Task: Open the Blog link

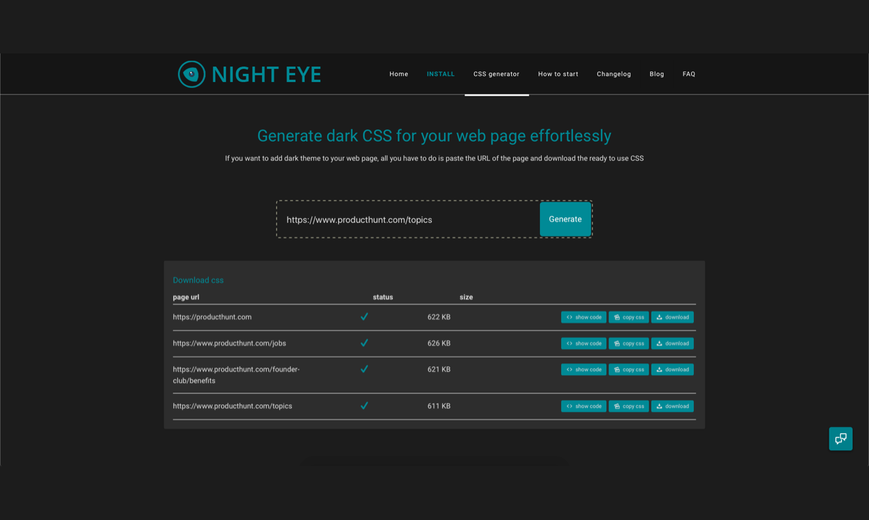Action: coord(656,74)
